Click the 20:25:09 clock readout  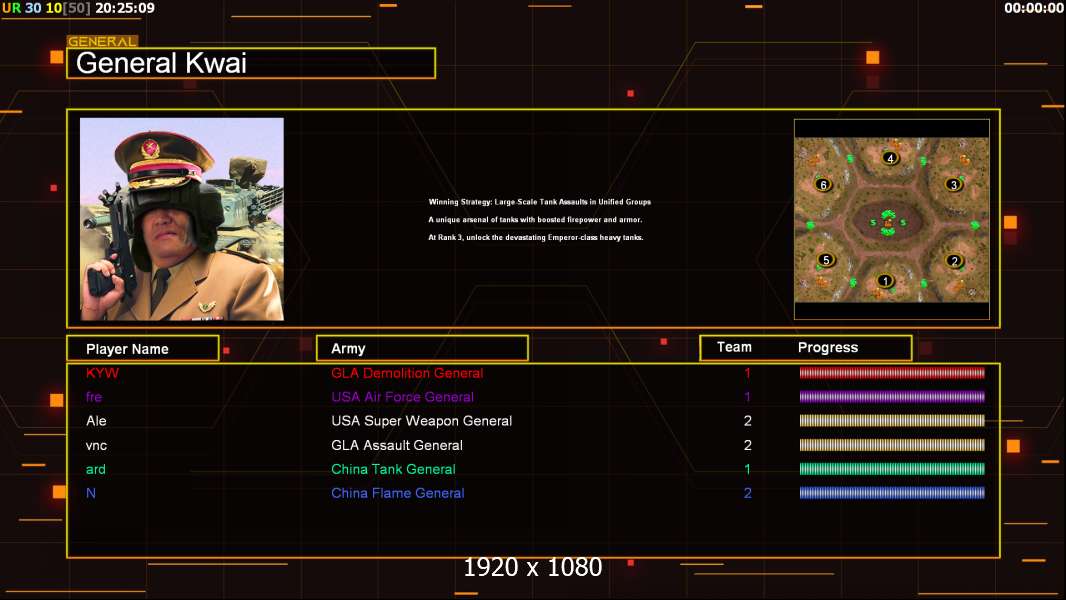pyautogui.click(x=125, y=8)
